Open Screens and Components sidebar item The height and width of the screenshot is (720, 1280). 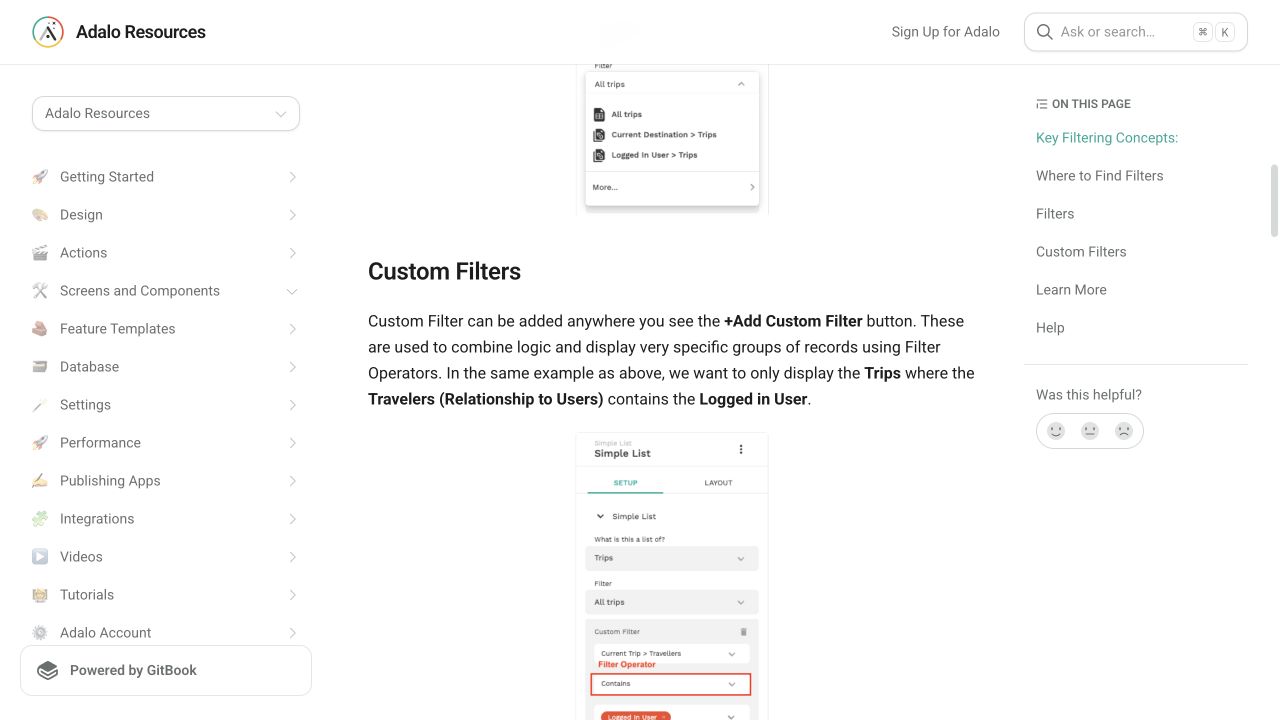[166, 291]
